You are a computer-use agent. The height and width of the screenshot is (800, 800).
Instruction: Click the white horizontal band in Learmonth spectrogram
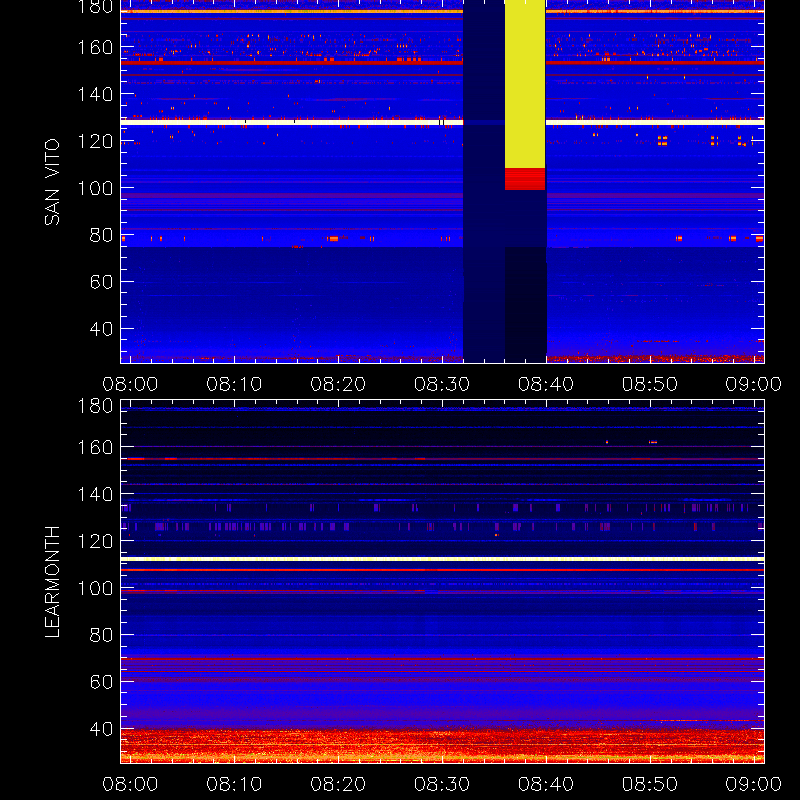pyautogui.click(x=442, y=559)
